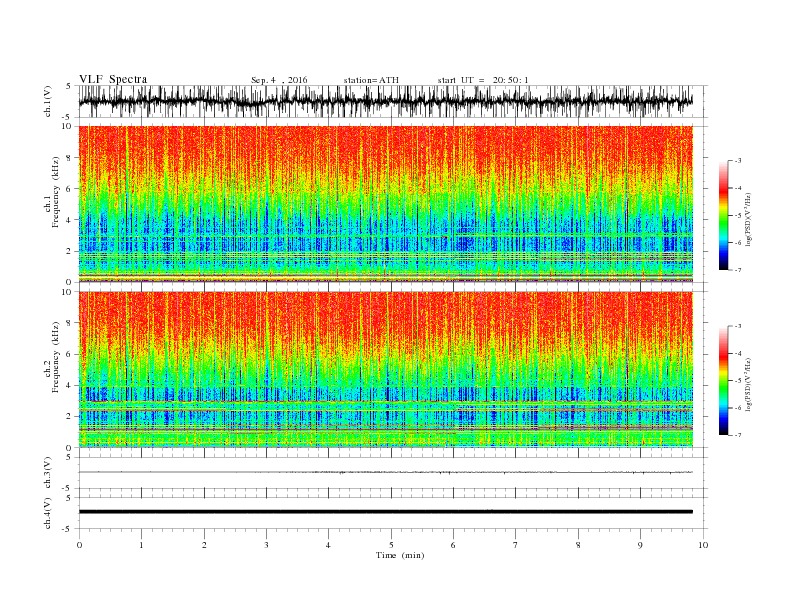Click time axis tick label "3"

click(266, 545)
